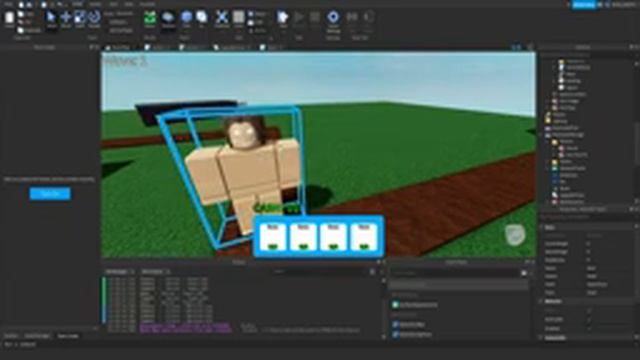Open the green Terrain Editor
The width and height of the screenshot is (640, 360).
[x=150, y=19]
